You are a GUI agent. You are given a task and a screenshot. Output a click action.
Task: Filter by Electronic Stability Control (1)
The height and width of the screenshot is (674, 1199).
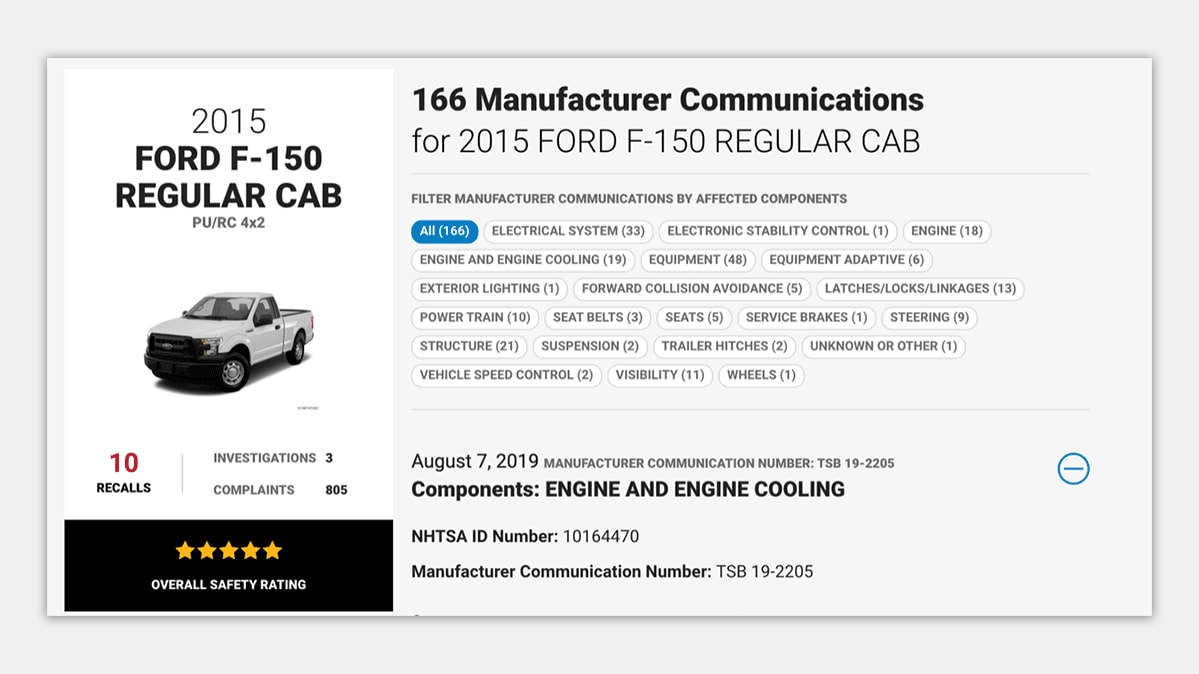(777, 231)
